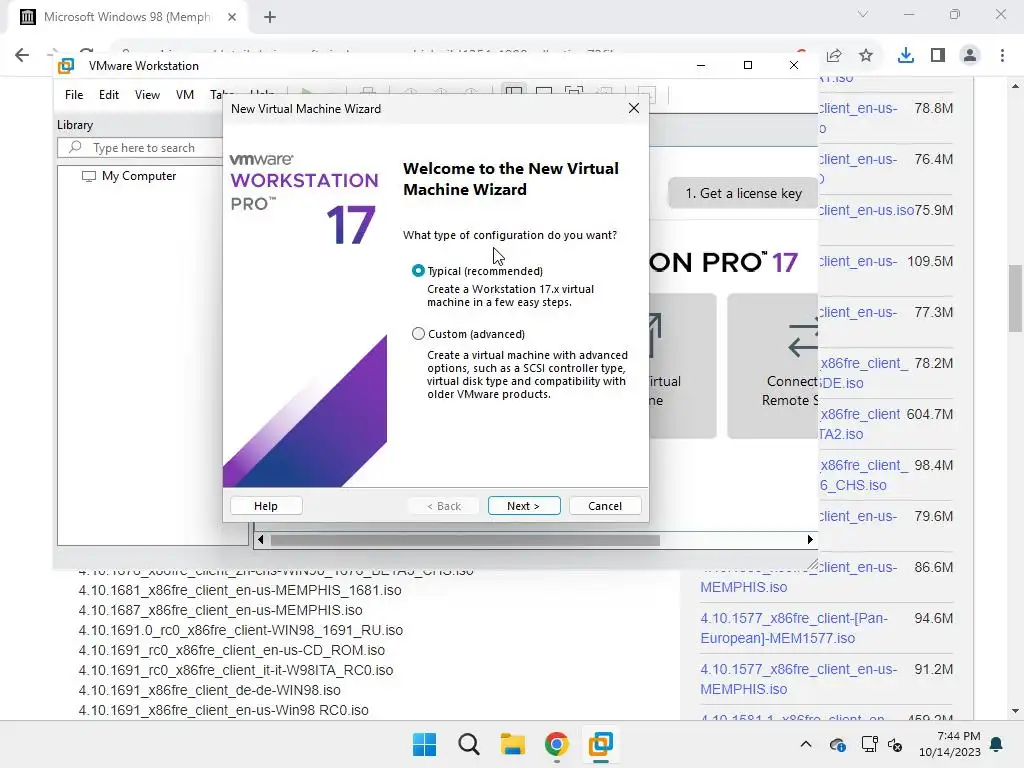The height and width of the screenshot is (768, 1024).
Task: Click the 4.10.1691_rc0 en-us-CD_ROM.iso entry
Action: pyautogui.click(x=231, y=650)
